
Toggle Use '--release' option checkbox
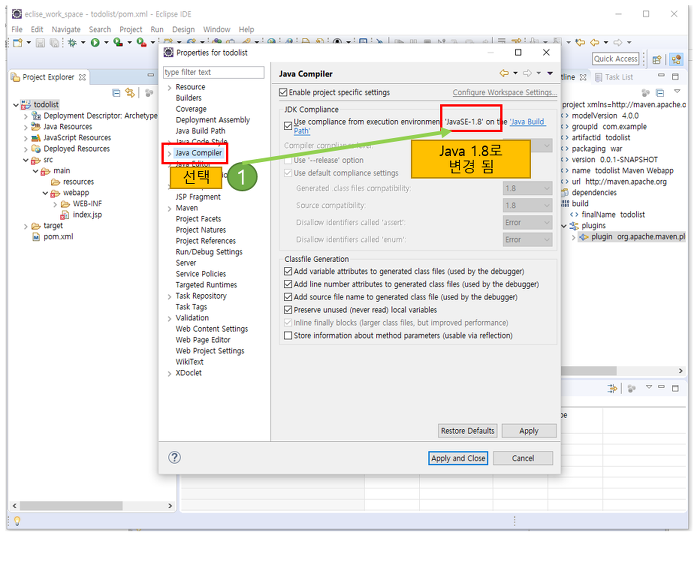tap(288, 160)
